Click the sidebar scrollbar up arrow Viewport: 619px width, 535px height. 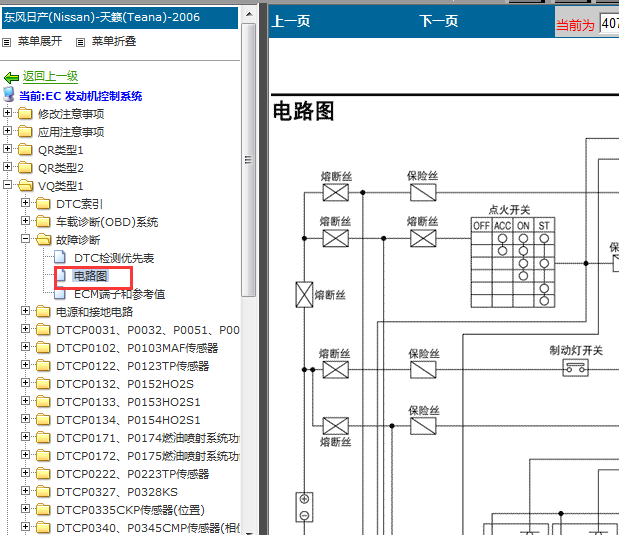coord(249,15)
